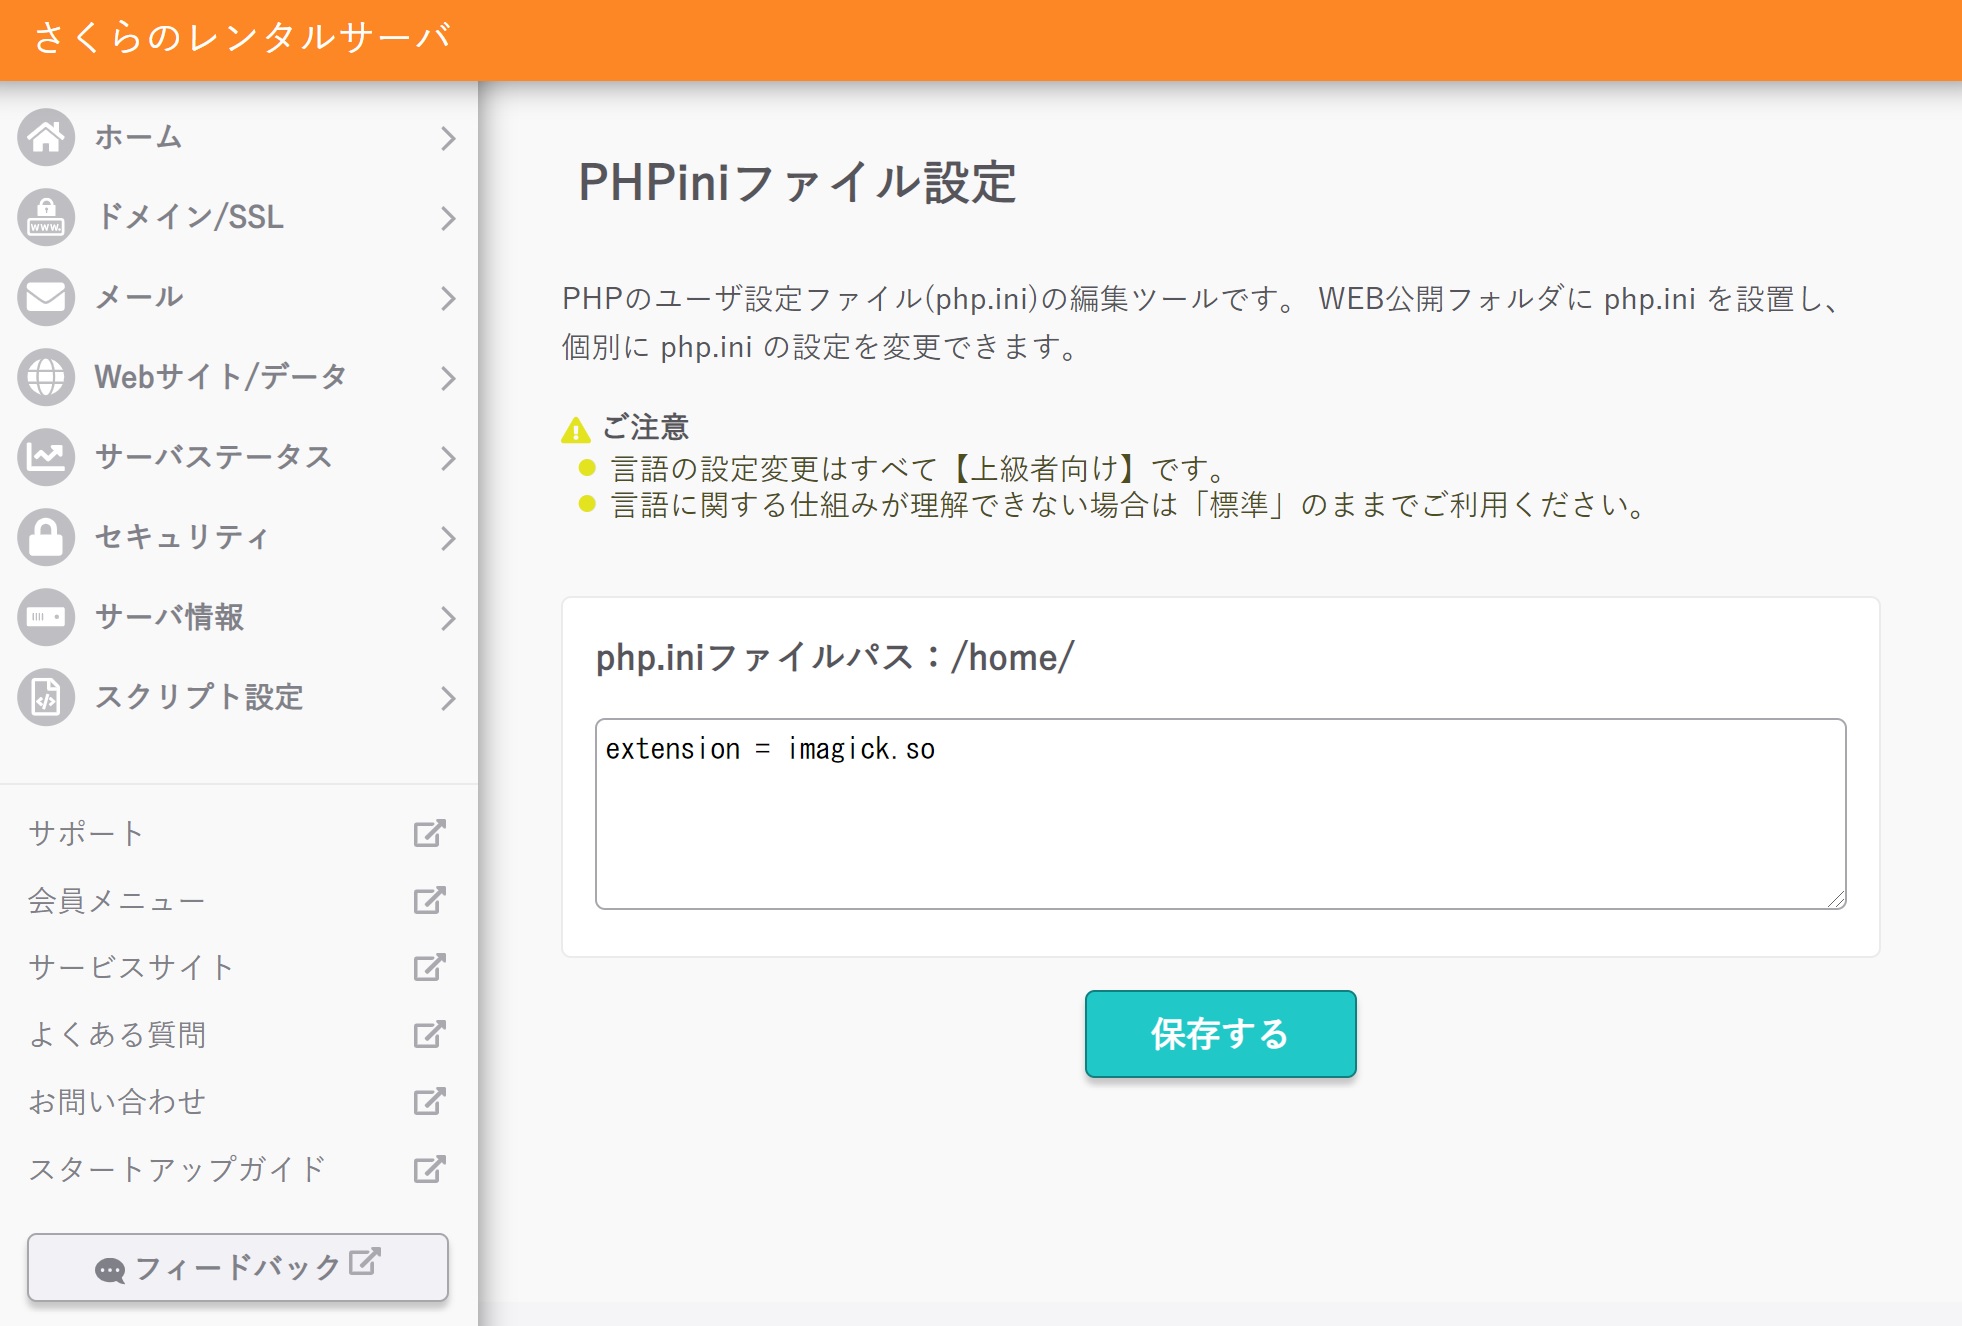1962x1326 pixels.
Task: Open the サーバ情報 menu item
Action: [239, 617]
